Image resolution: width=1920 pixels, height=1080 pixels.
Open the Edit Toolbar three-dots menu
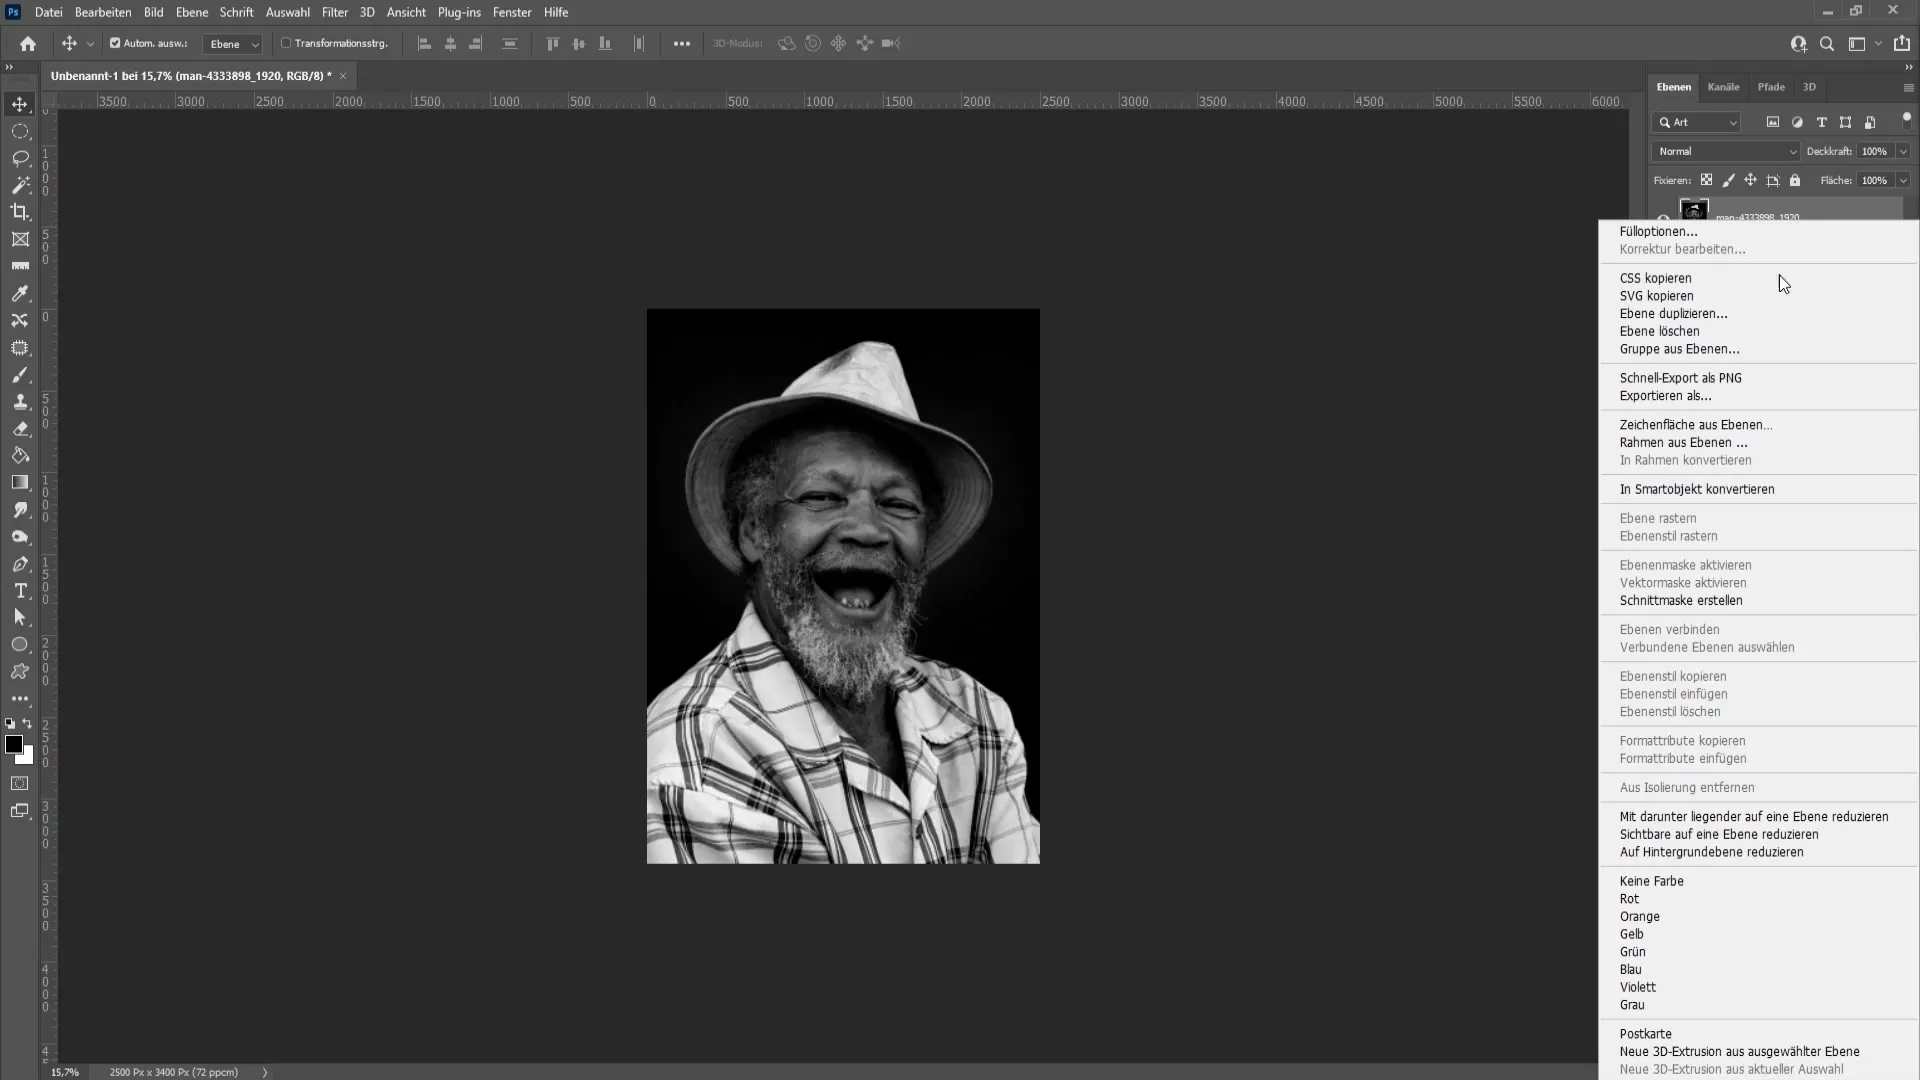pyautogui.click(x=20, y=699)
